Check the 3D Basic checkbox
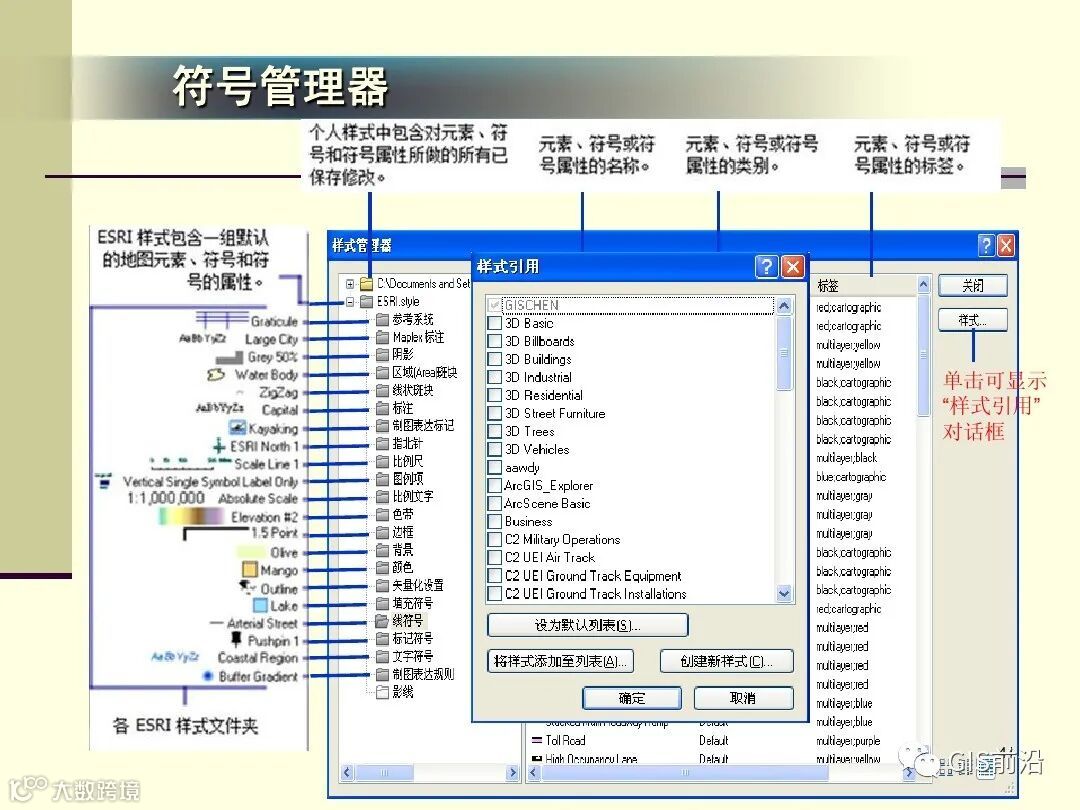This screenshot has width=1080, height=810. coord(495,323)
